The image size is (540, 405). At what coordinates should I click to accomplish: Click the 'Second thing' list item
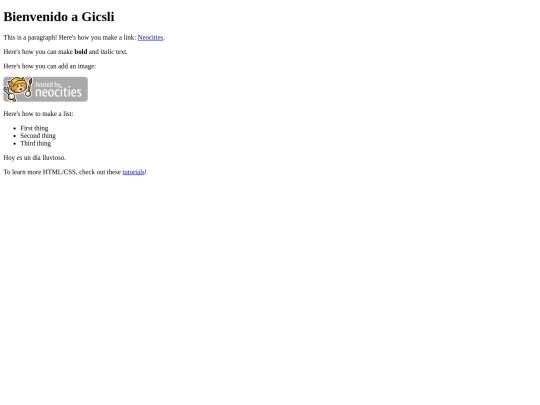(38, 136)
